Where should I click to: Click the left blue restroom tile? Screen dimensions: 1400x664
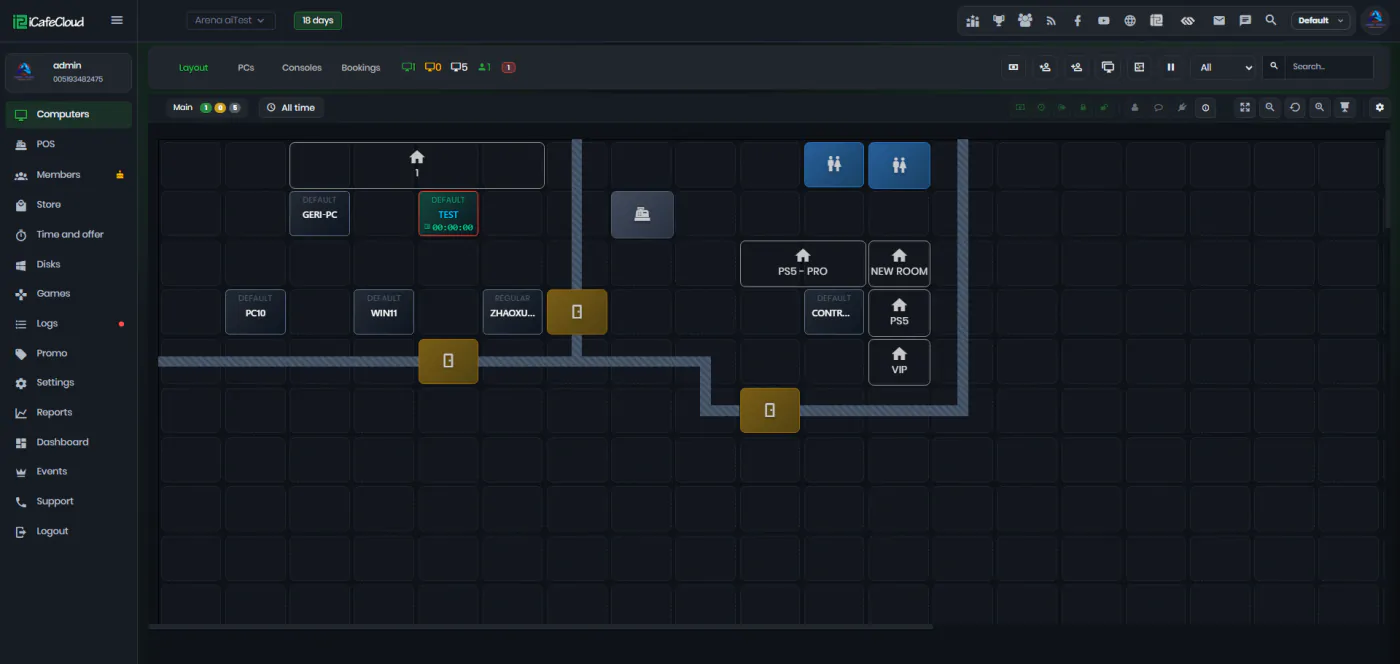pyautogui.click(x=834, y=164)
